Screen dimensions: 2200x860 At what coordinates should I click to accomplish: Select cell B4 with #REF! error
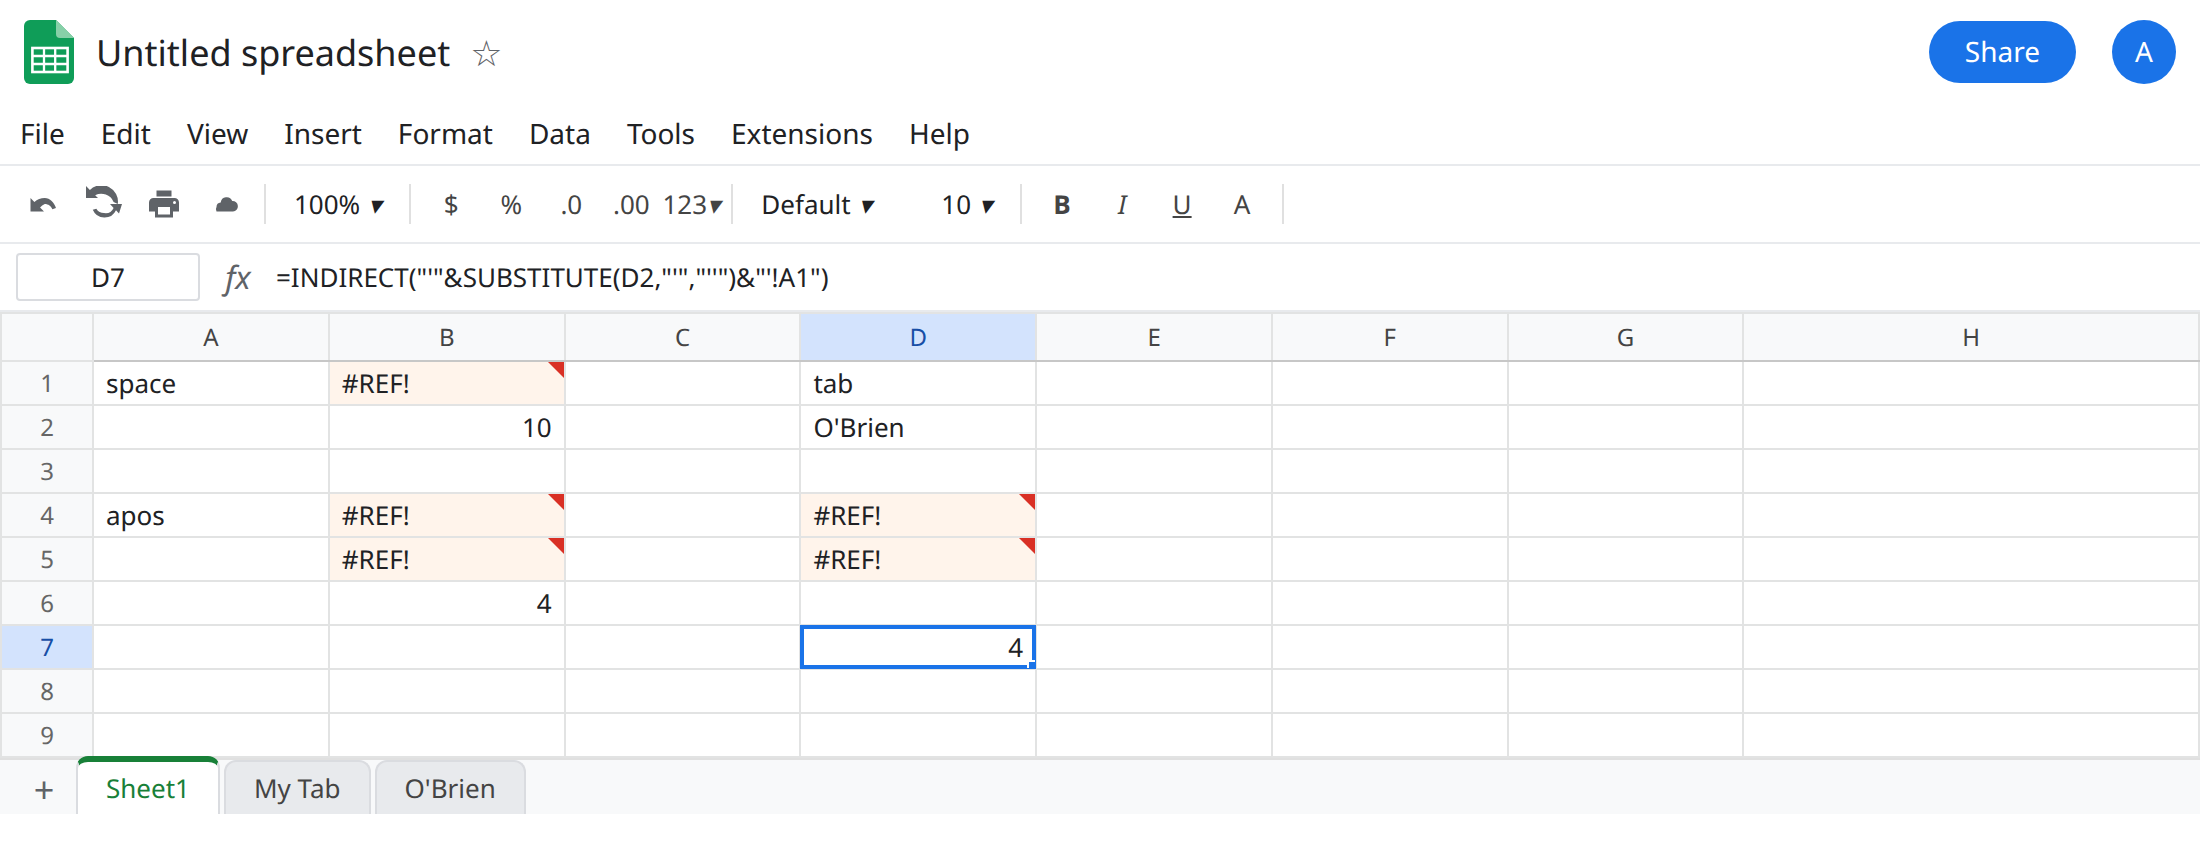pyautogui.click(x=447, y=516)
